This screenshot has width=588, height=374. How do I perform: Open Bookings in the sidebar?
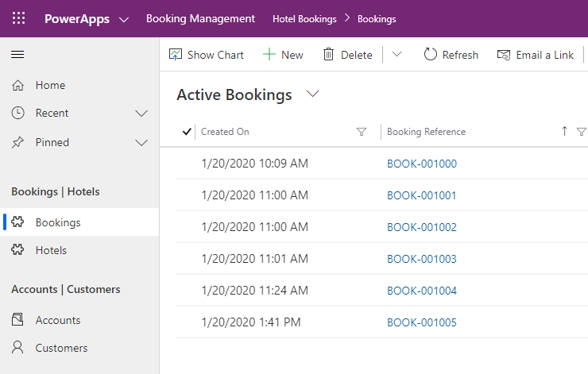[x=80, y=222]
